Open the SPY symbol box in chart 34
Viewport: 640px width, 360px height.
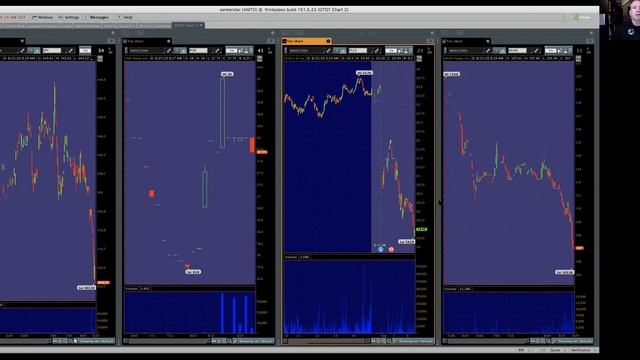(52, 51)
